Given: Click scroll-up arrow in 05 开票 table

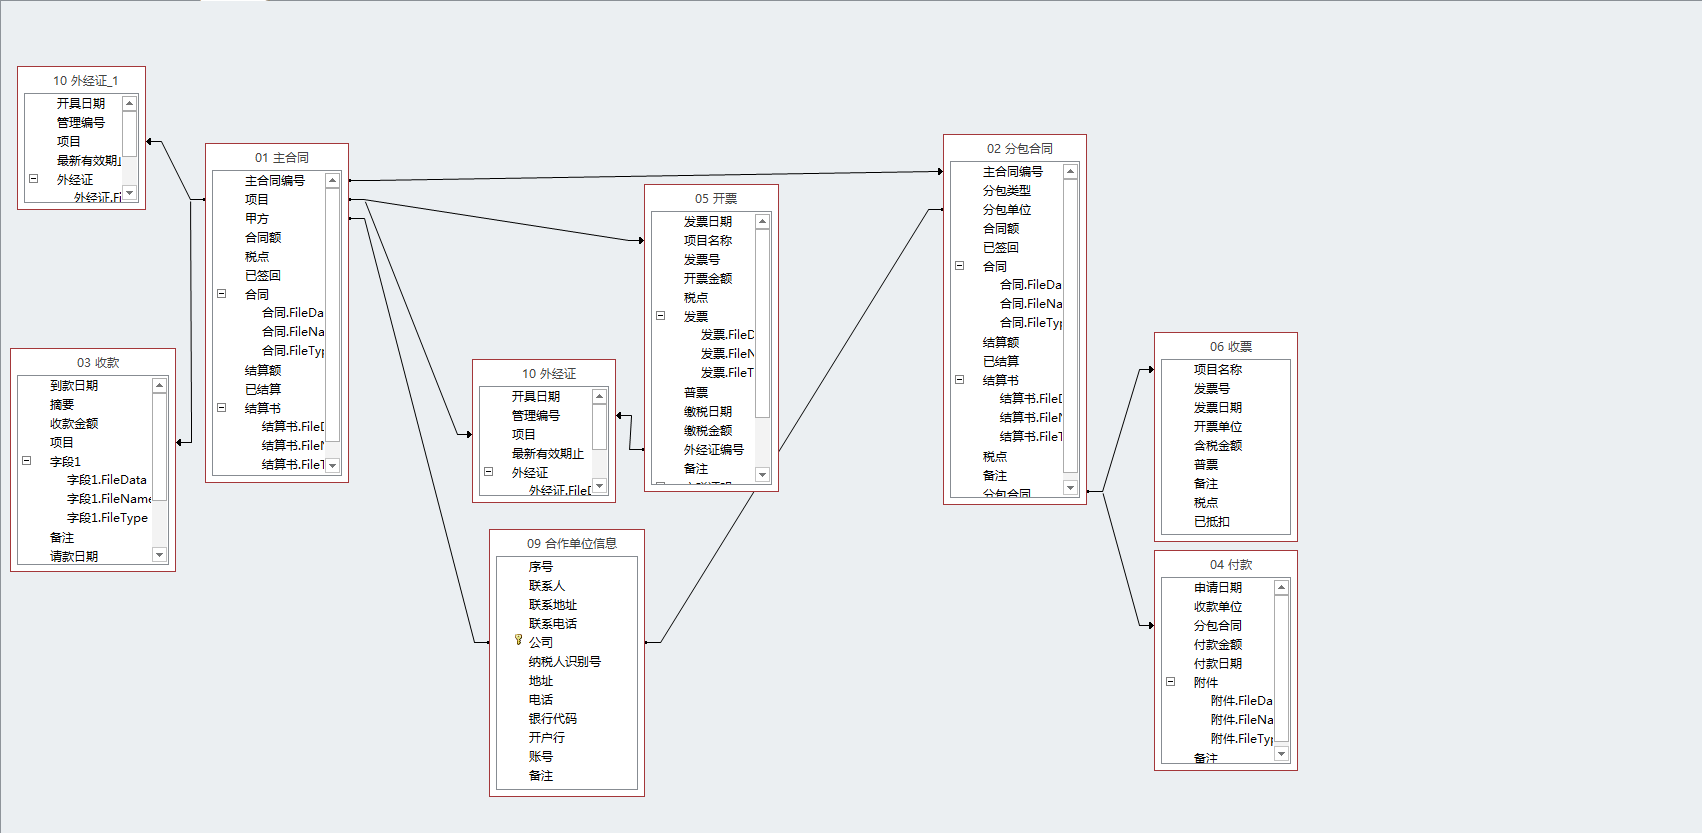Looking at the screenshot, I should click(762, 221).
